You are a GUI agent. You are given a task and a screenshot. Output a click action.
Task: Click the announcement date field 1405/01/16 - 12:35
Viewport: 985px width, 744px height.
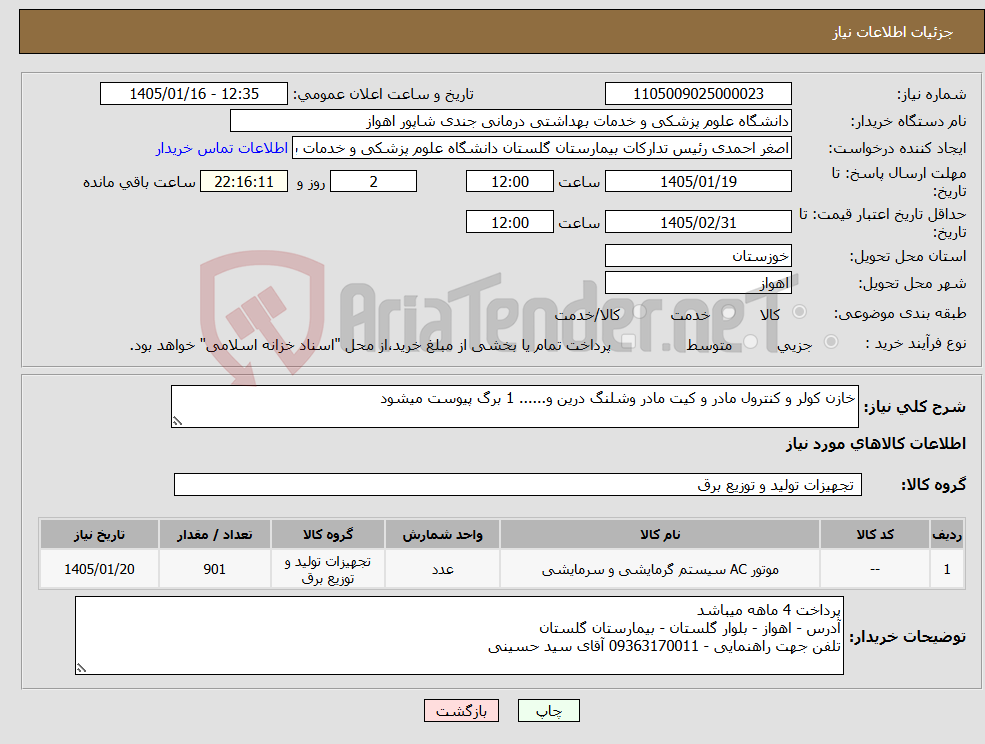193,94
